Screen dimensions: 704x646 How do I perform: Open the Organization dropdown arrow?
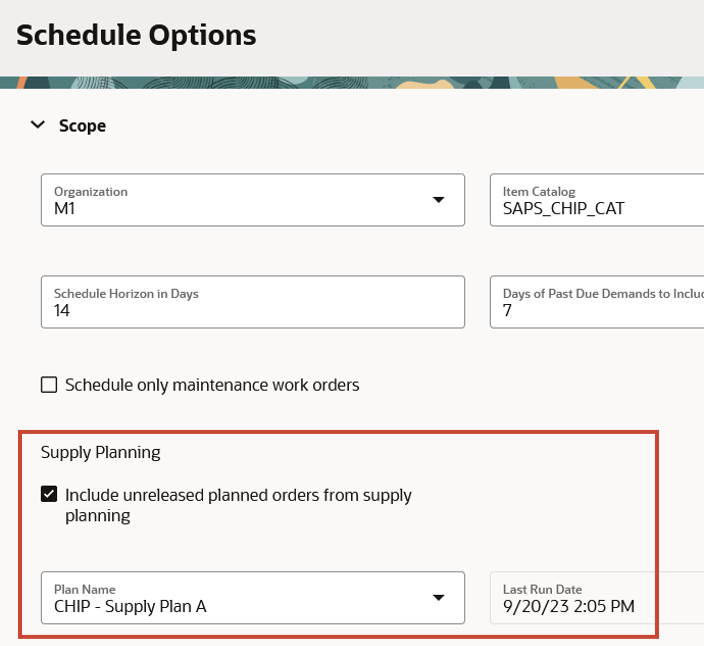pyautogui.click(x=438, y=200)
